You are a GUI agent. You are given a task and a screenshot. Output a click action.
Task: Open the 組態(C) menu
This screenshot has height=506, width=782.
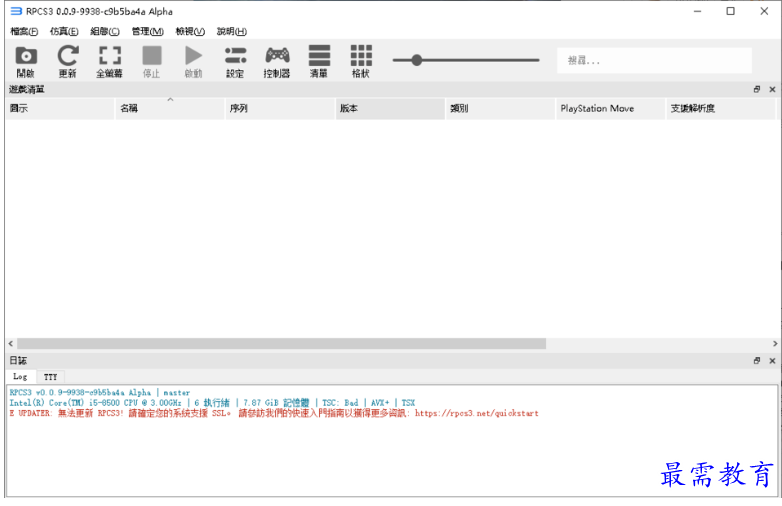click(x=105, y=31)
